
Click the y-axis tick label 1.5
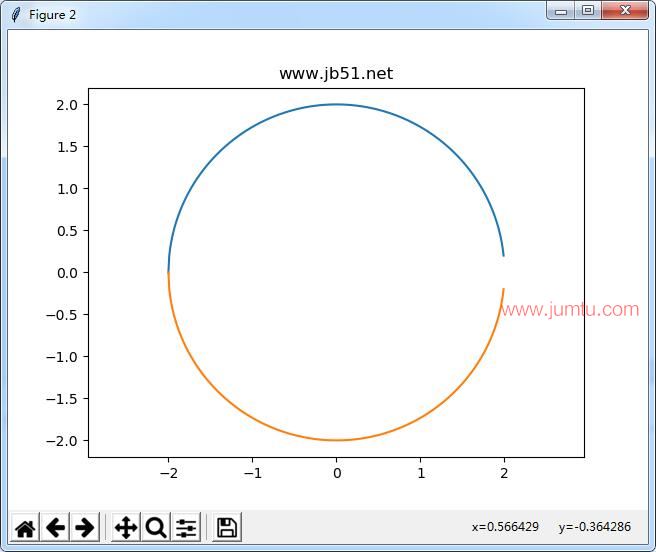[67, 147]
